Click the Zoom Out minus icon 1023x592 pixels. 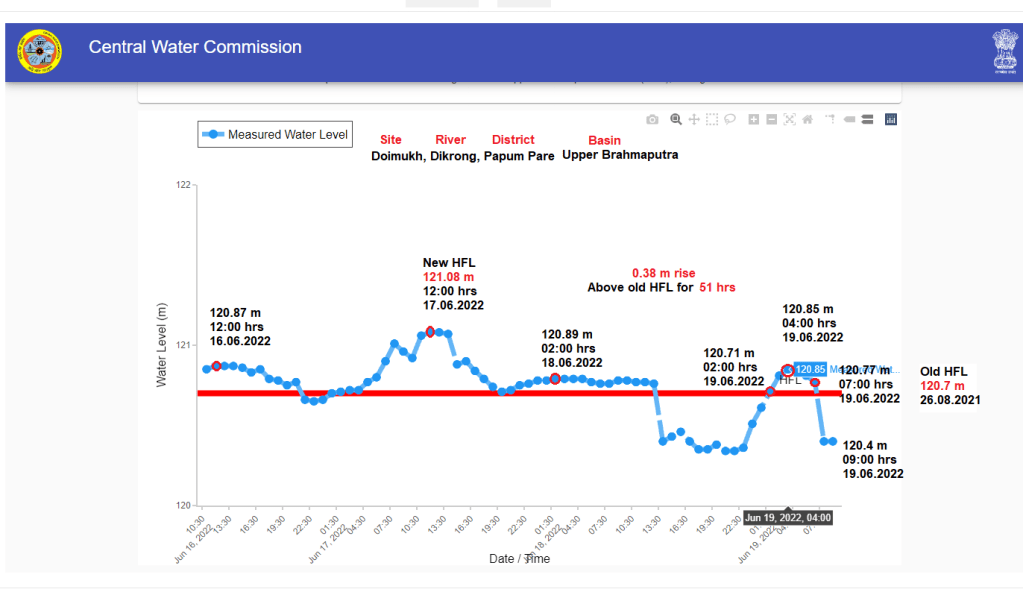[x=771, y=119]
